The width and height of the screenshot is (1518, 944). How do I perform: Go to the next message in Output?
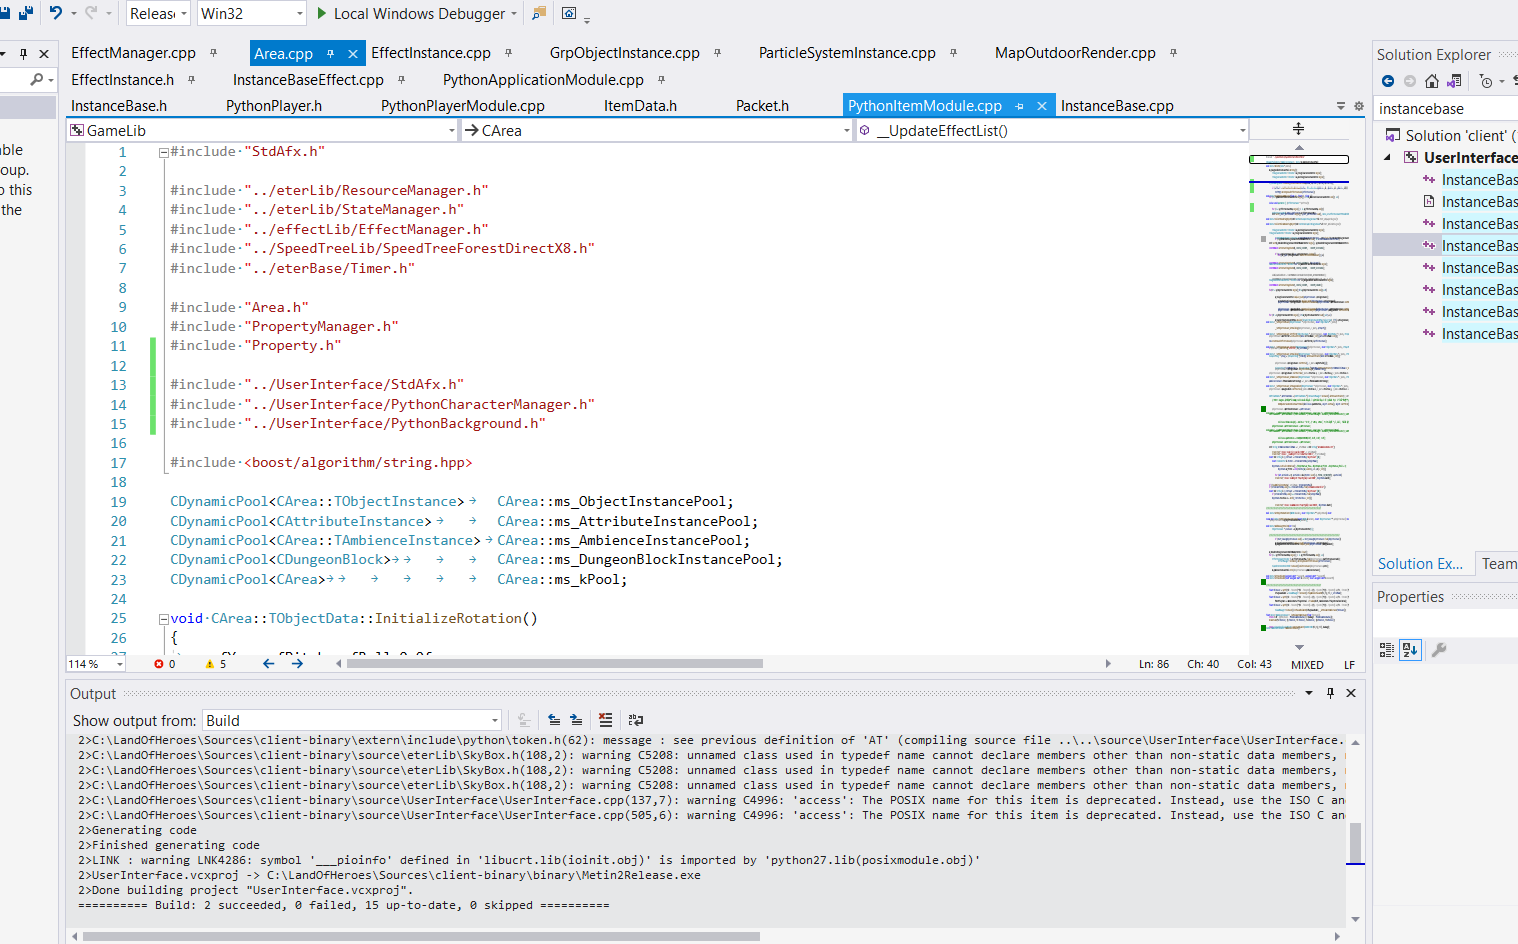(576, 720)
